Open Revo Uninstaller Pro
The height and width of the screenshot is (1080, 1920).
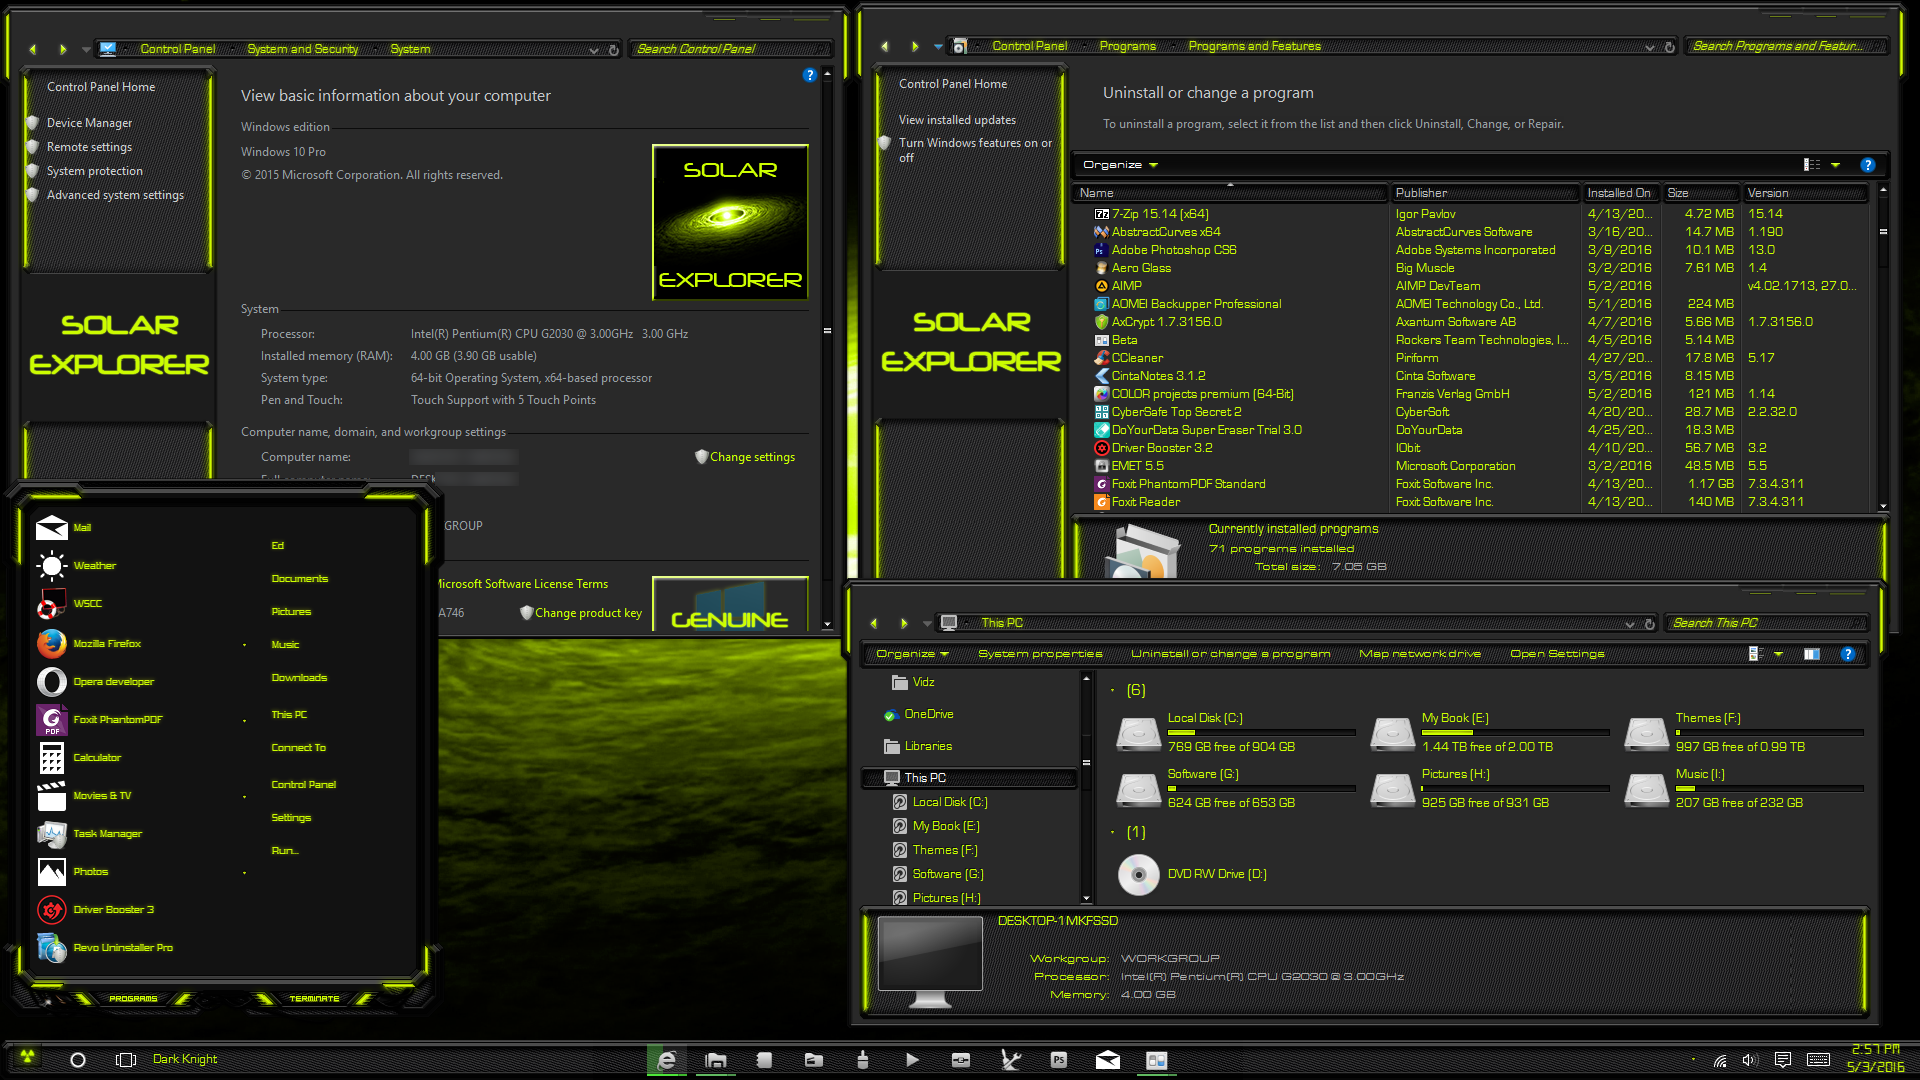coord(121,947)
